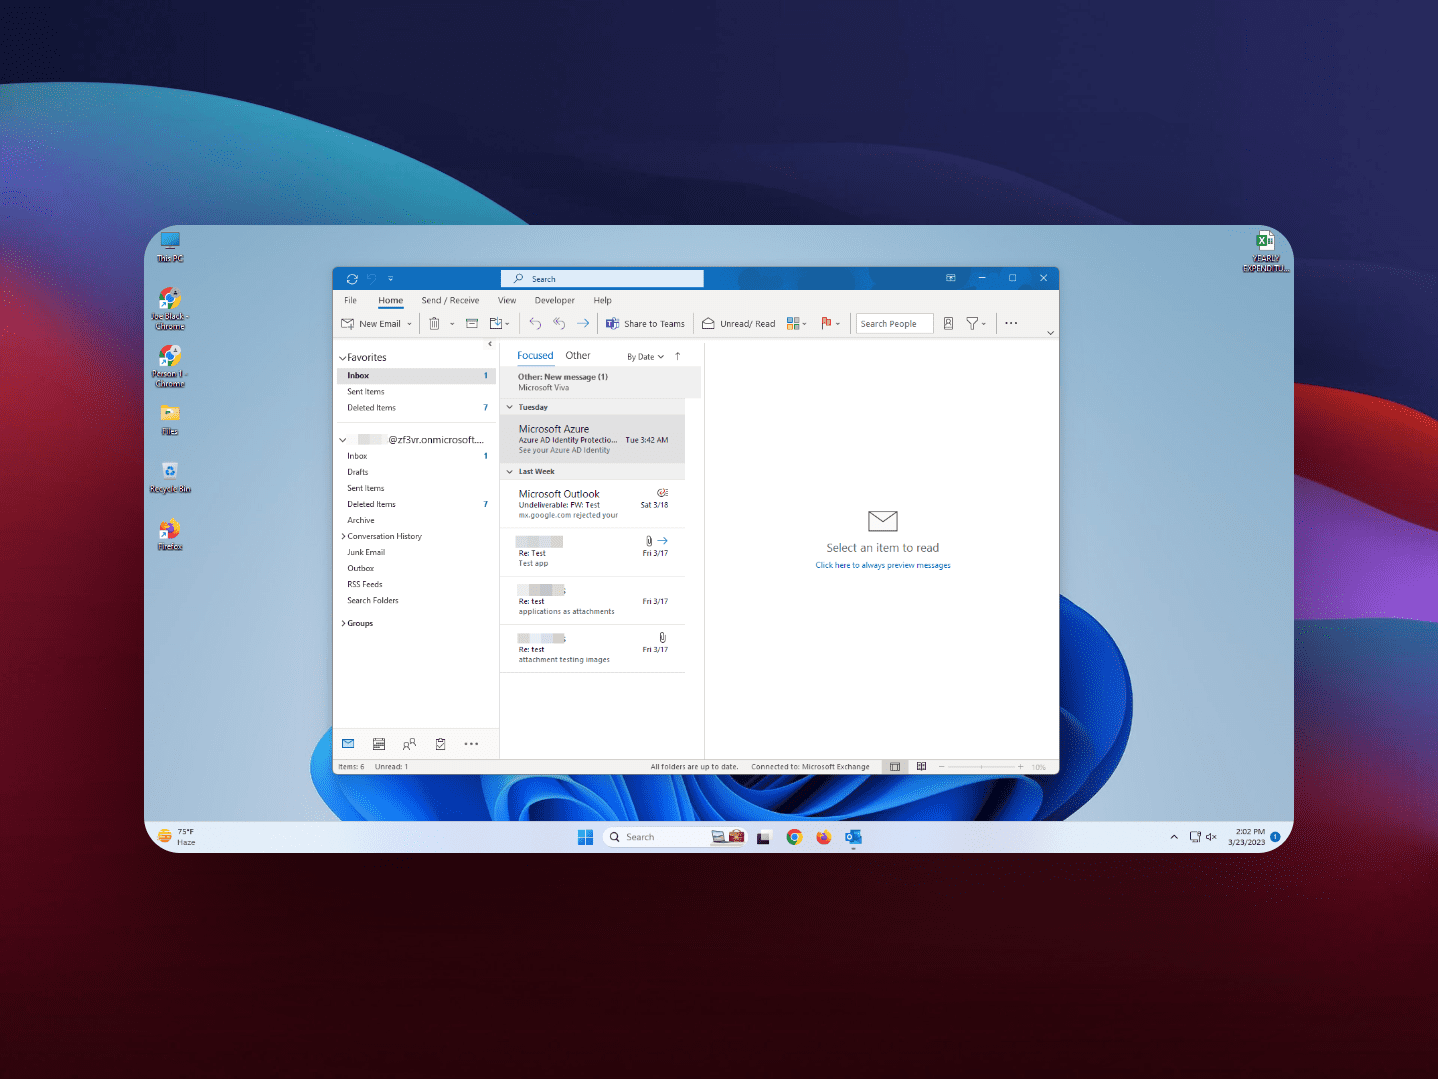
Task: Click the Reply All icon
Action: coord(559,324)
